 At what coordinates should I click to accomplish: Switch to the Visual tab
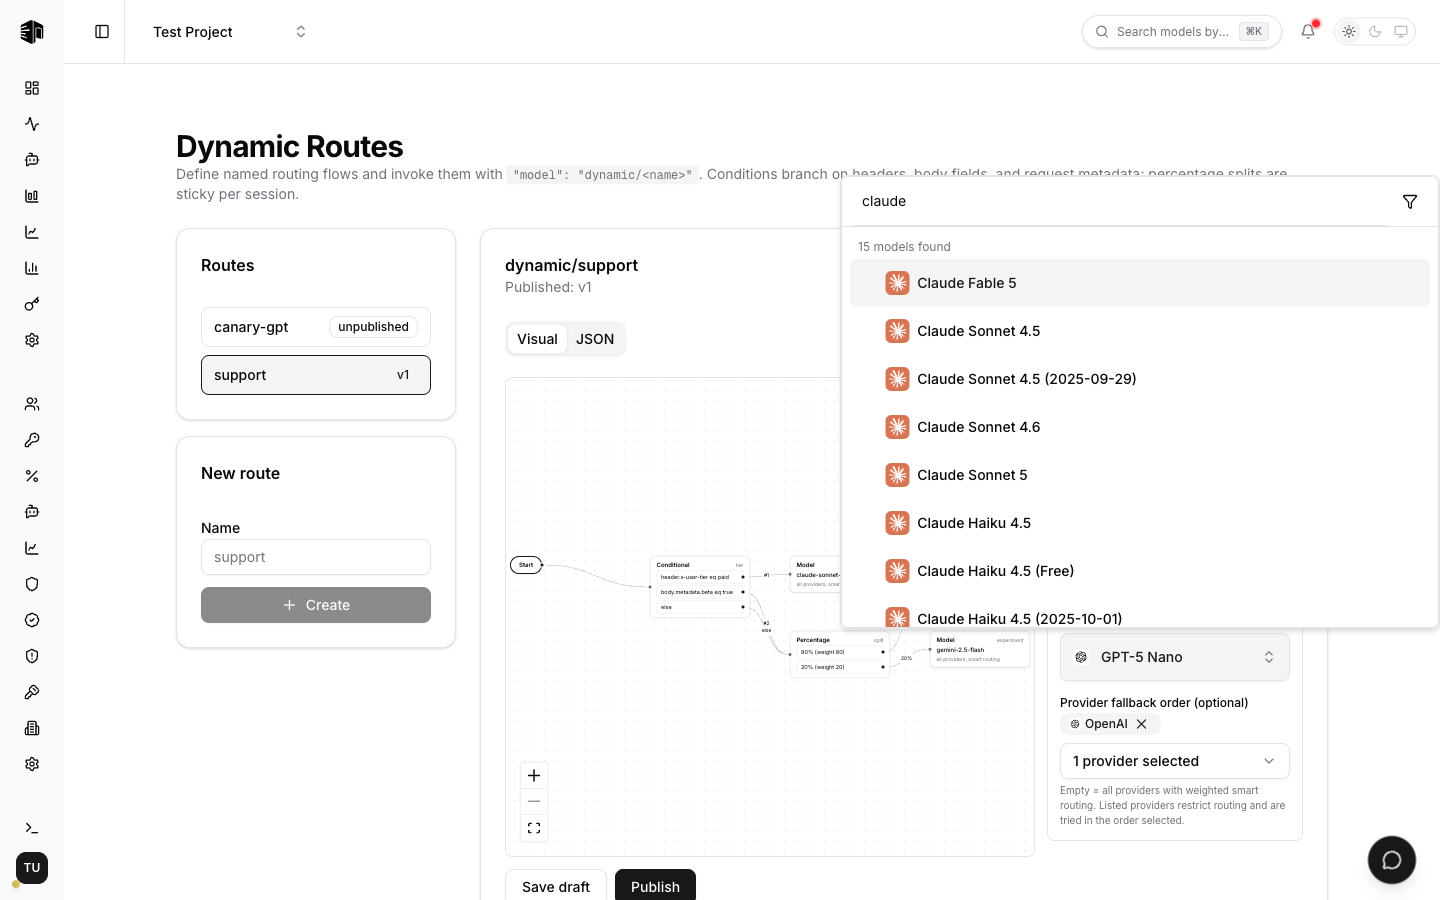click(537, 339)
